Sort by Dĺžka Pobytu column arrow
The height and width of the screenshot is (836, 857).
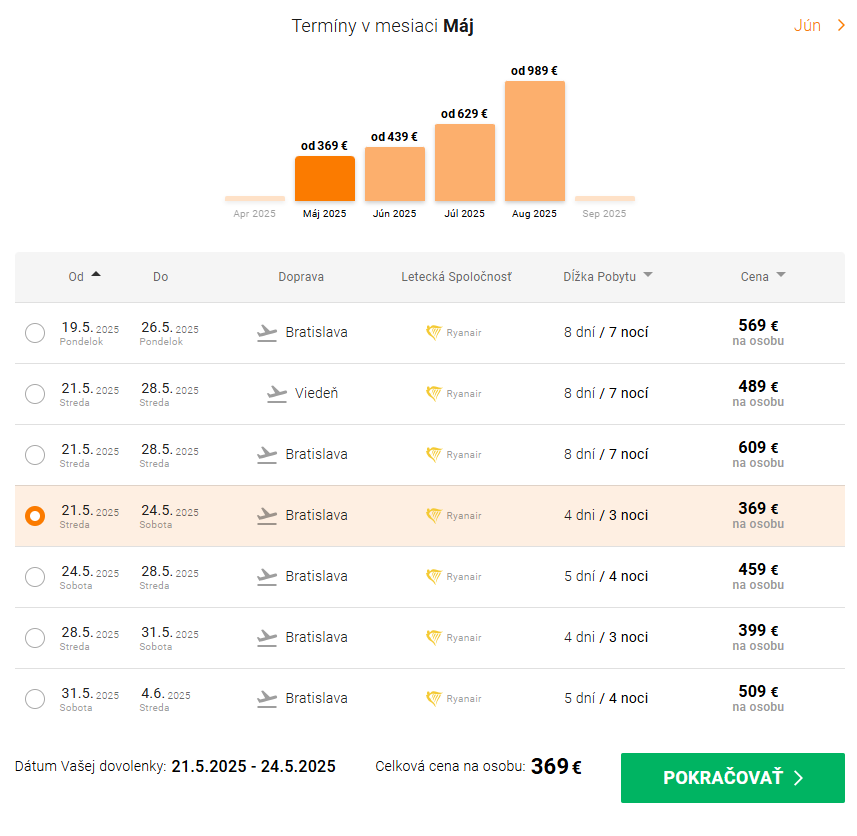[x=648, y=276]
